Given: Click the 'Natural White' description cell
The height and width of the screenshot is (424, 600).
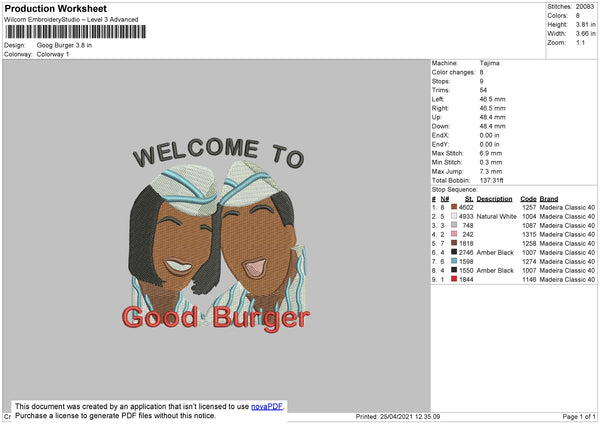Looking at the screenshot, I should click(x=497, y=216).
